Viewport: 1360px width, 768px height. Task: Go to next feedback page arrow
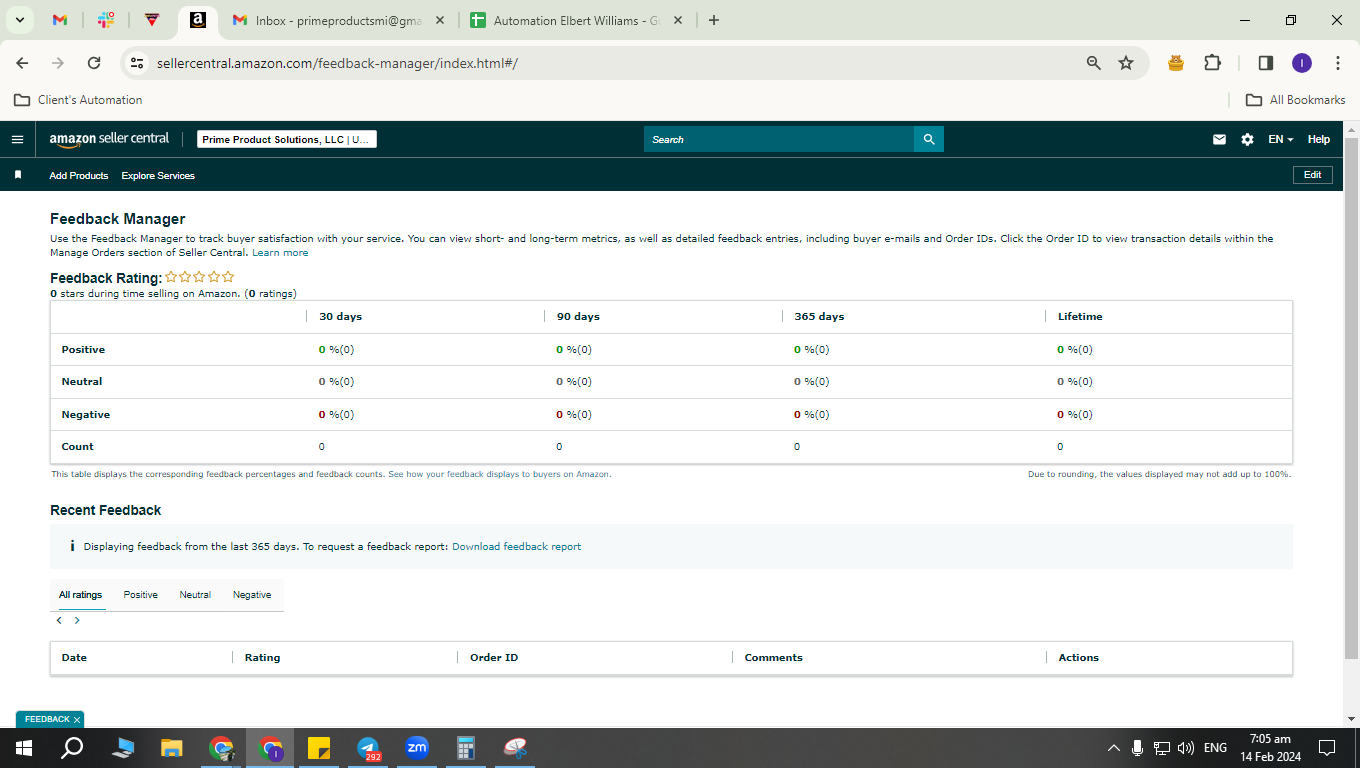click(x=77, y=620)
